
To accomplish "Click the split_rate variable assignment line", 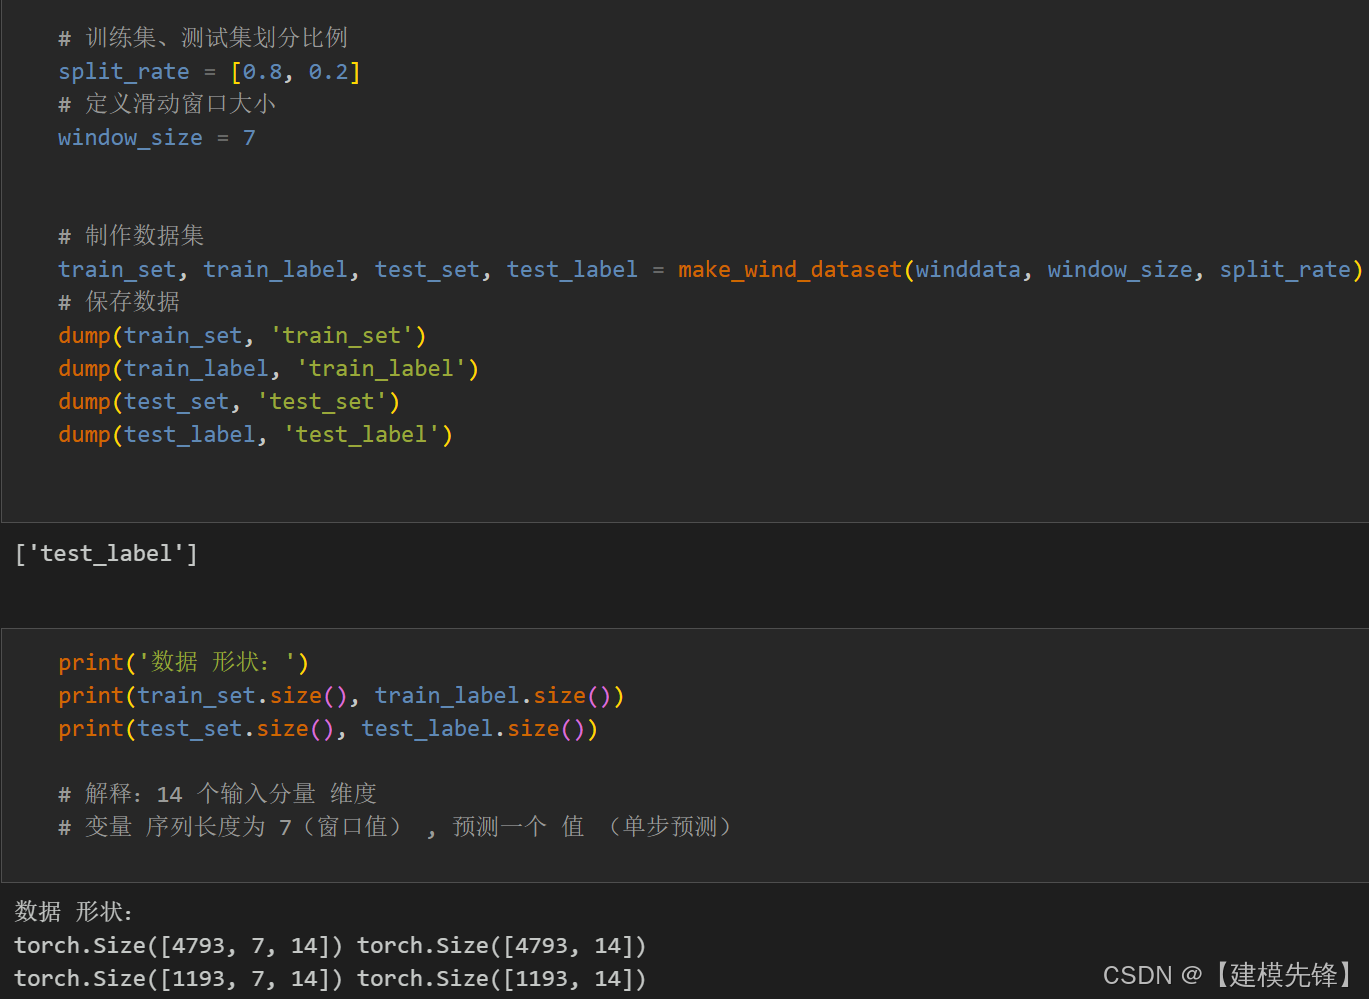I will (207, 70).
